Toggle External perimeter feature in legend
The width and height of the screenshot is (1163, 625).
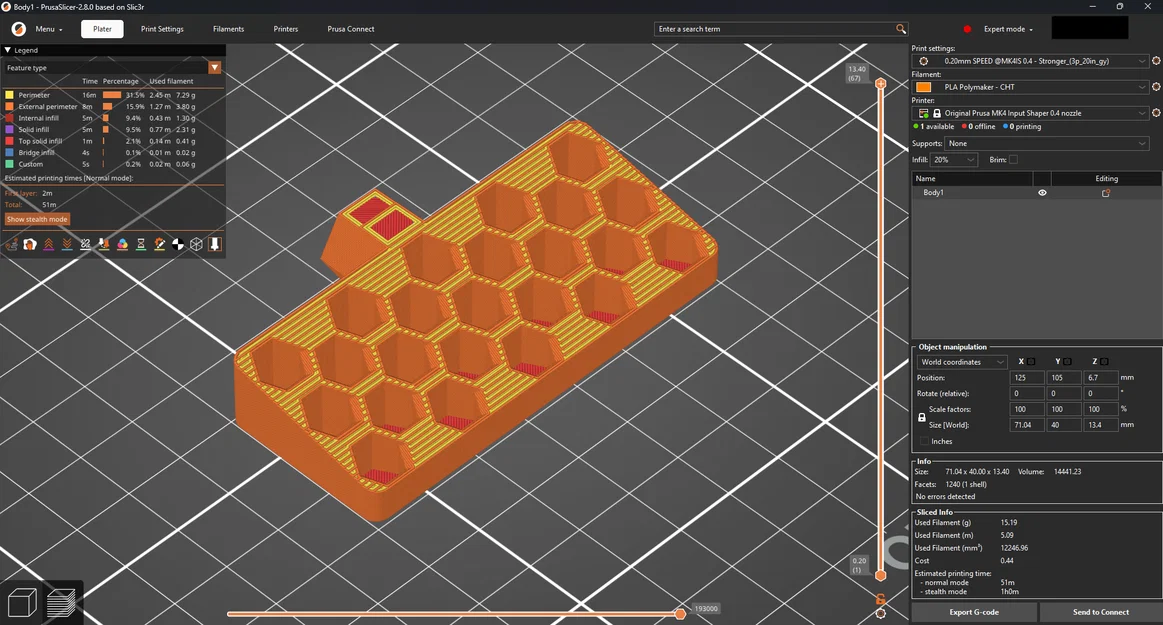(x=100, y=107)
